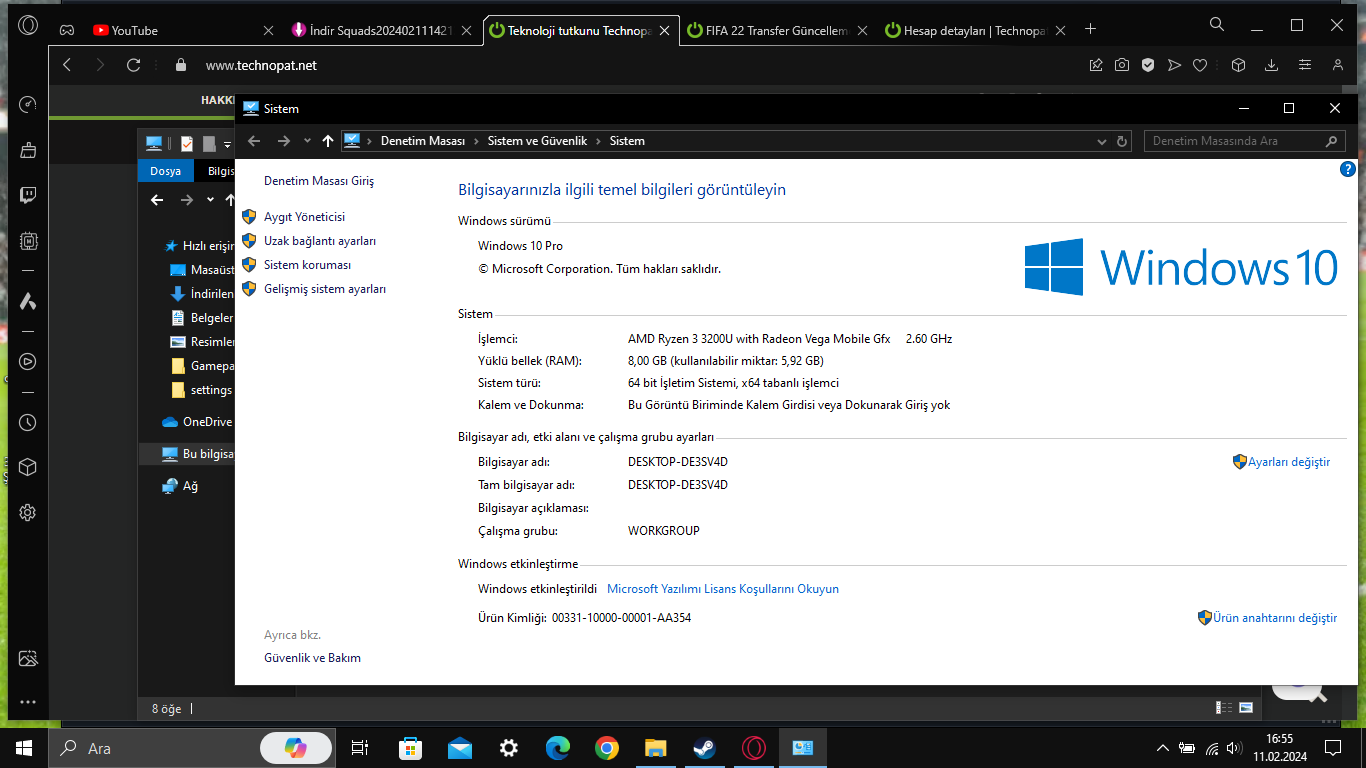The height and width of the screenshot is (768, 1366).
Task: Go to Denetim Masası Giriş
Action: point(319,181)
